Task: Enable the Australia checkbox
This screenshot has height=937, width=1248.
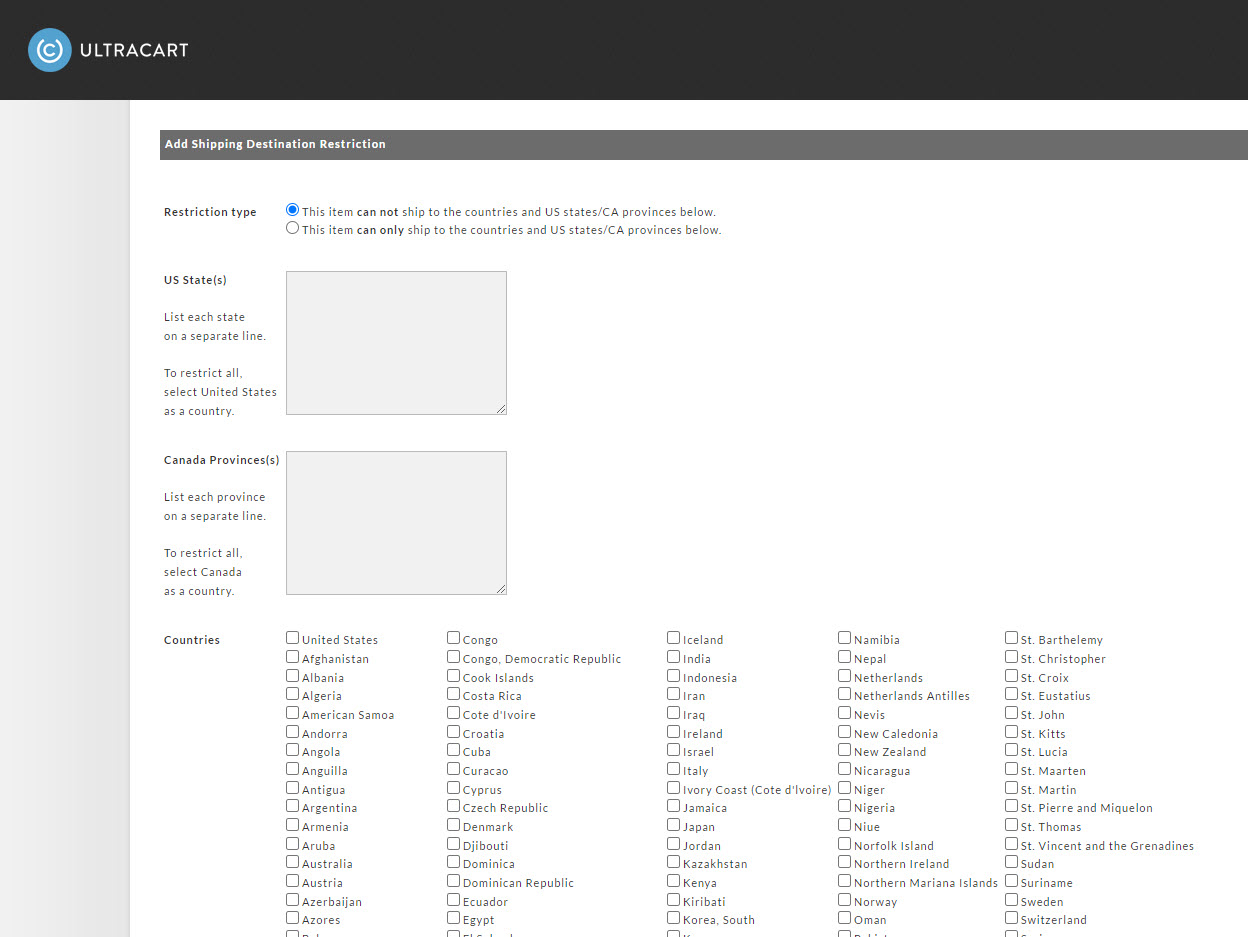Action: click(292, 862)
